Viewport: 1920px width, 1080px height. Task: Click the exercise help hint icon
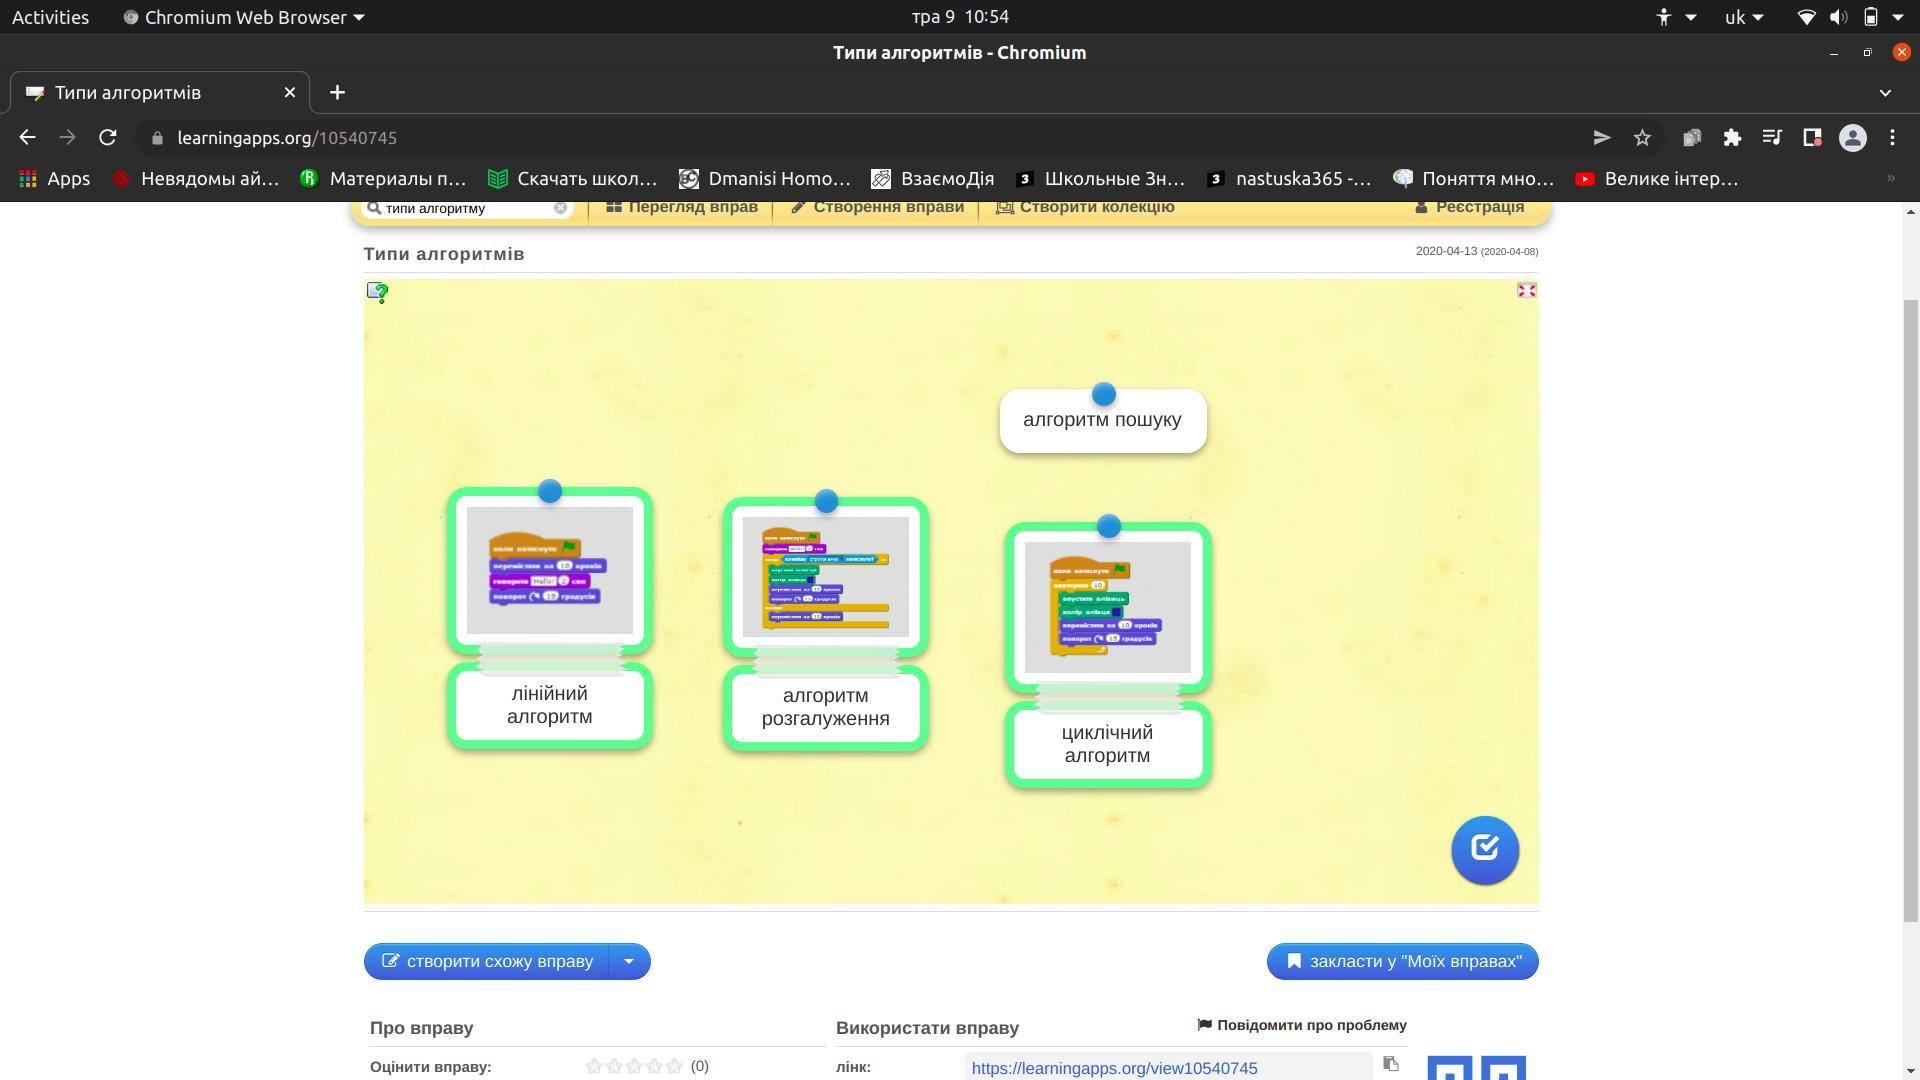(377, 292)
